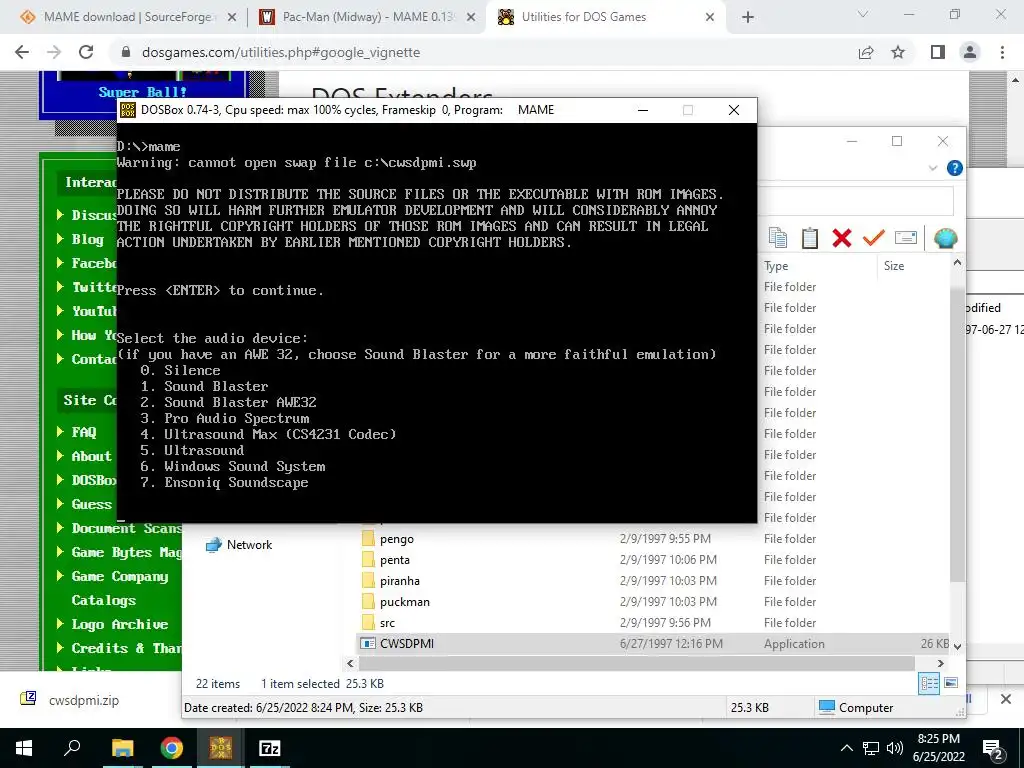Toggle the browser side panel icon

pyautogui.click(x=938, y=52)
